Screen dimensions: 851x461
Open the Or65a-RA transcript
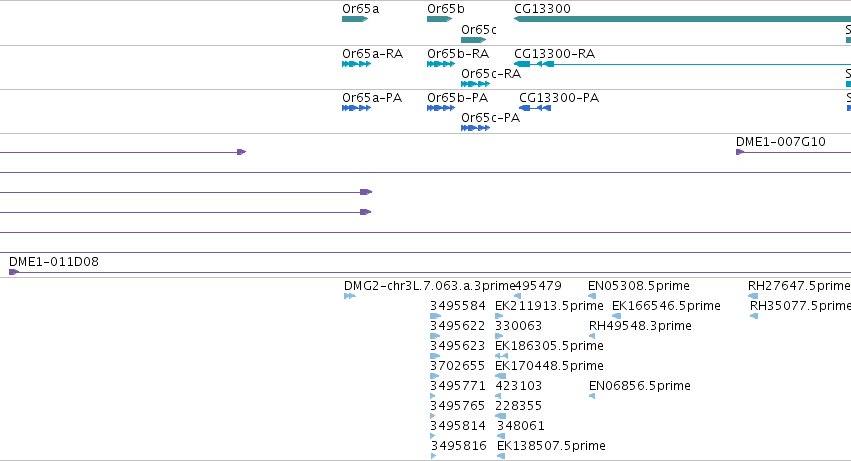pos(357,64)
